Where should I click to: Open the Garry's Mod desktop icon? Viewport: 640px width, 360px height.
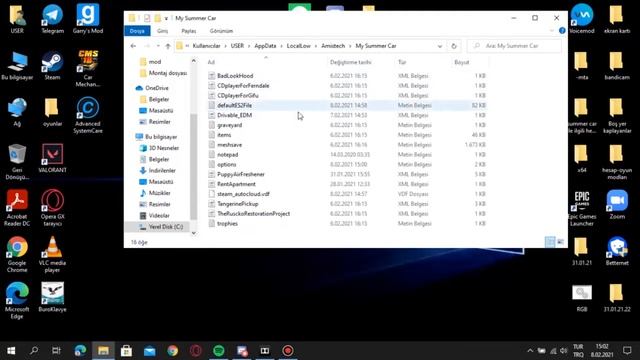click(88, 19)
